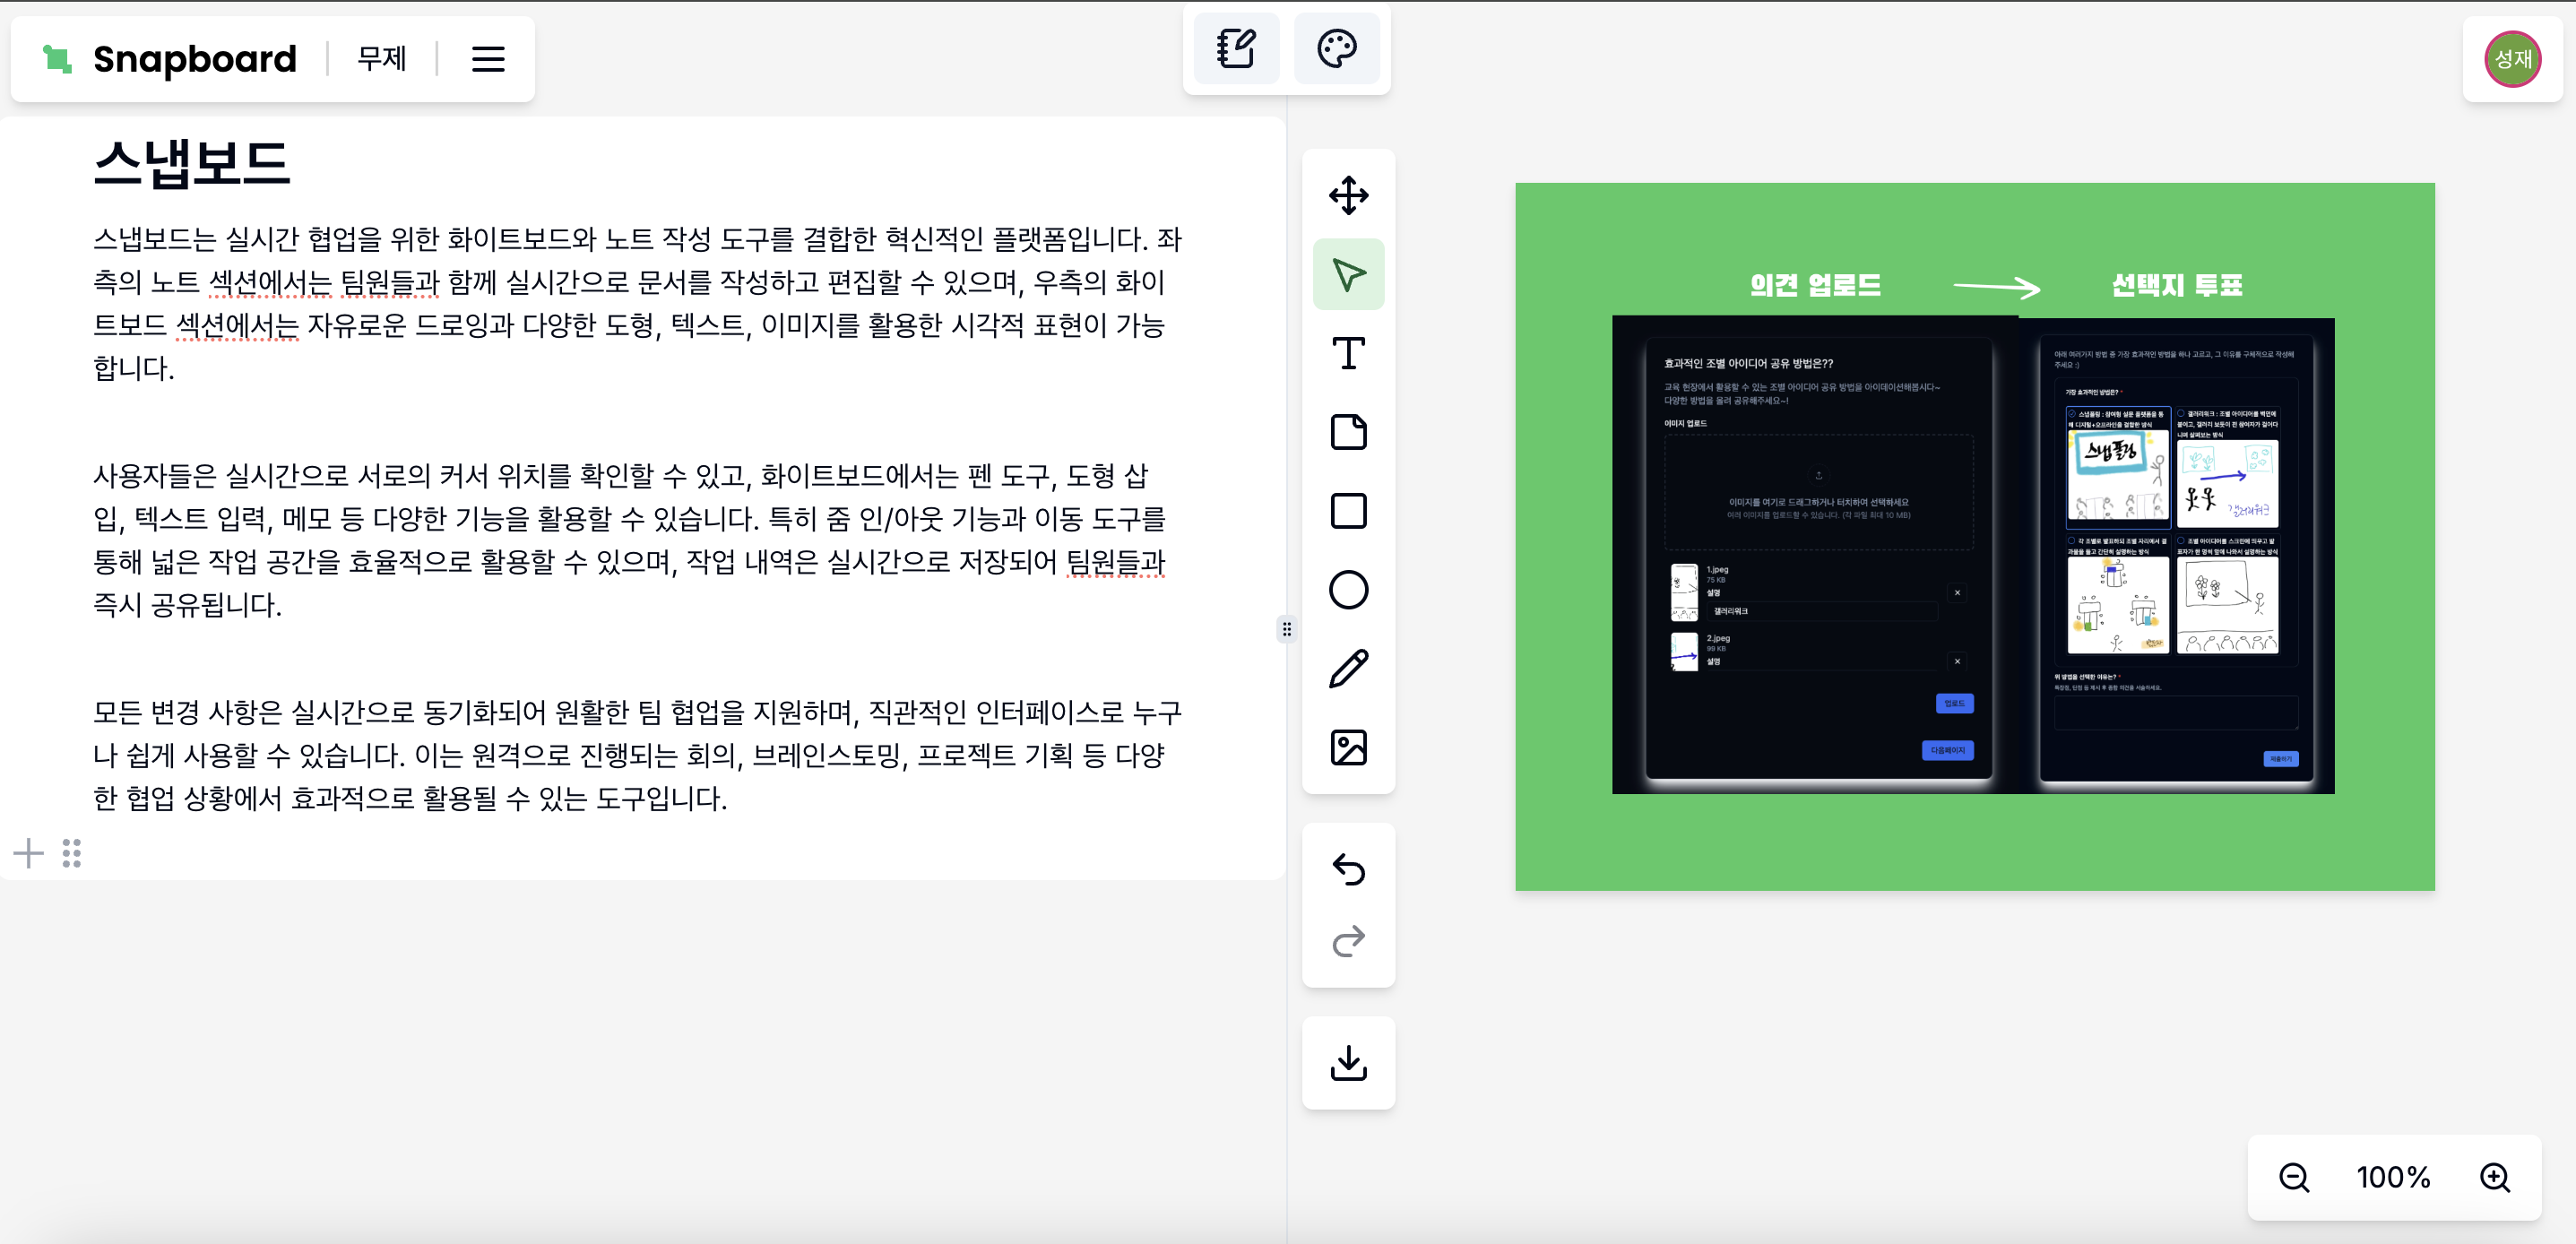2576x1244 pixels.
Task: Select the text tool
Action: 1348,353
